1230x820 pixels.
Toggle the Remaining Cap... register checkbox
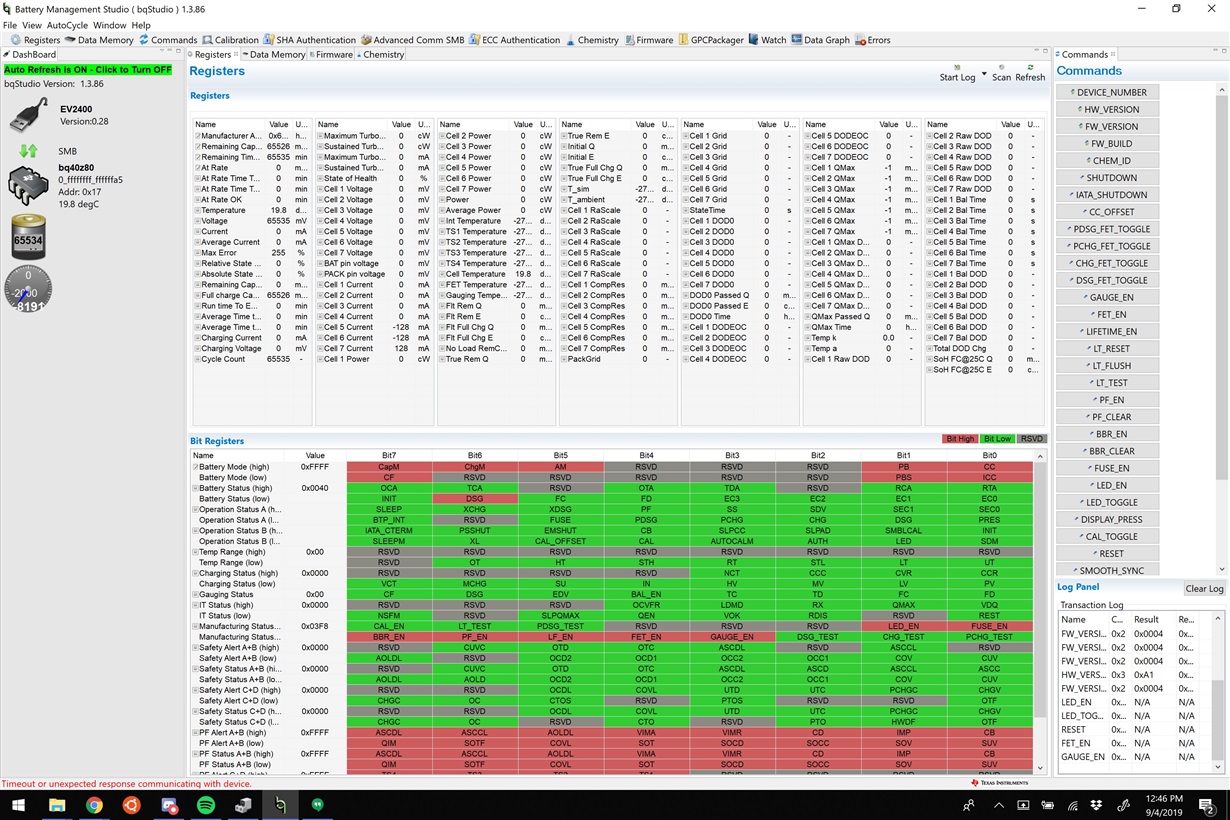point(198,146)
